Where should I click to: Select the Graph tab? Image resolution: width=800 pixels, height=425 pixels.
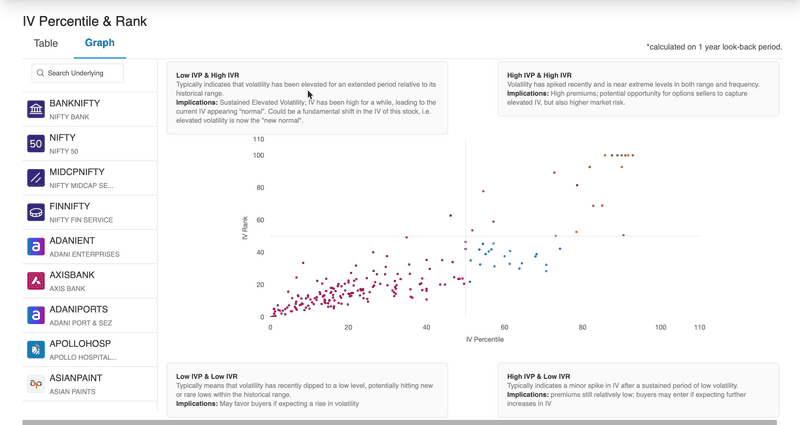tap(99, 43)
